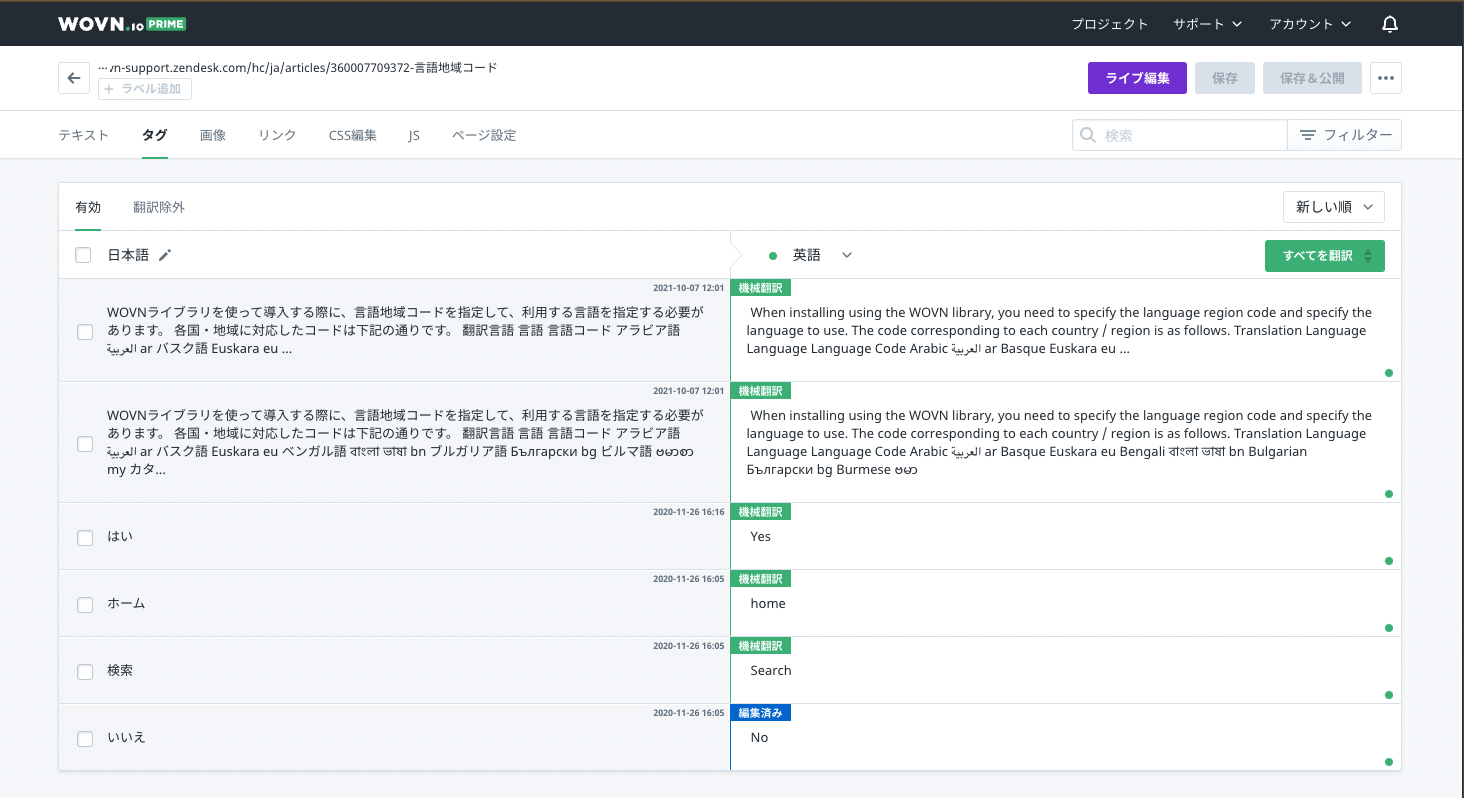1464x798 pixels.
Task: Click the 検索 search input field
Action: [x=1190, y=135]
